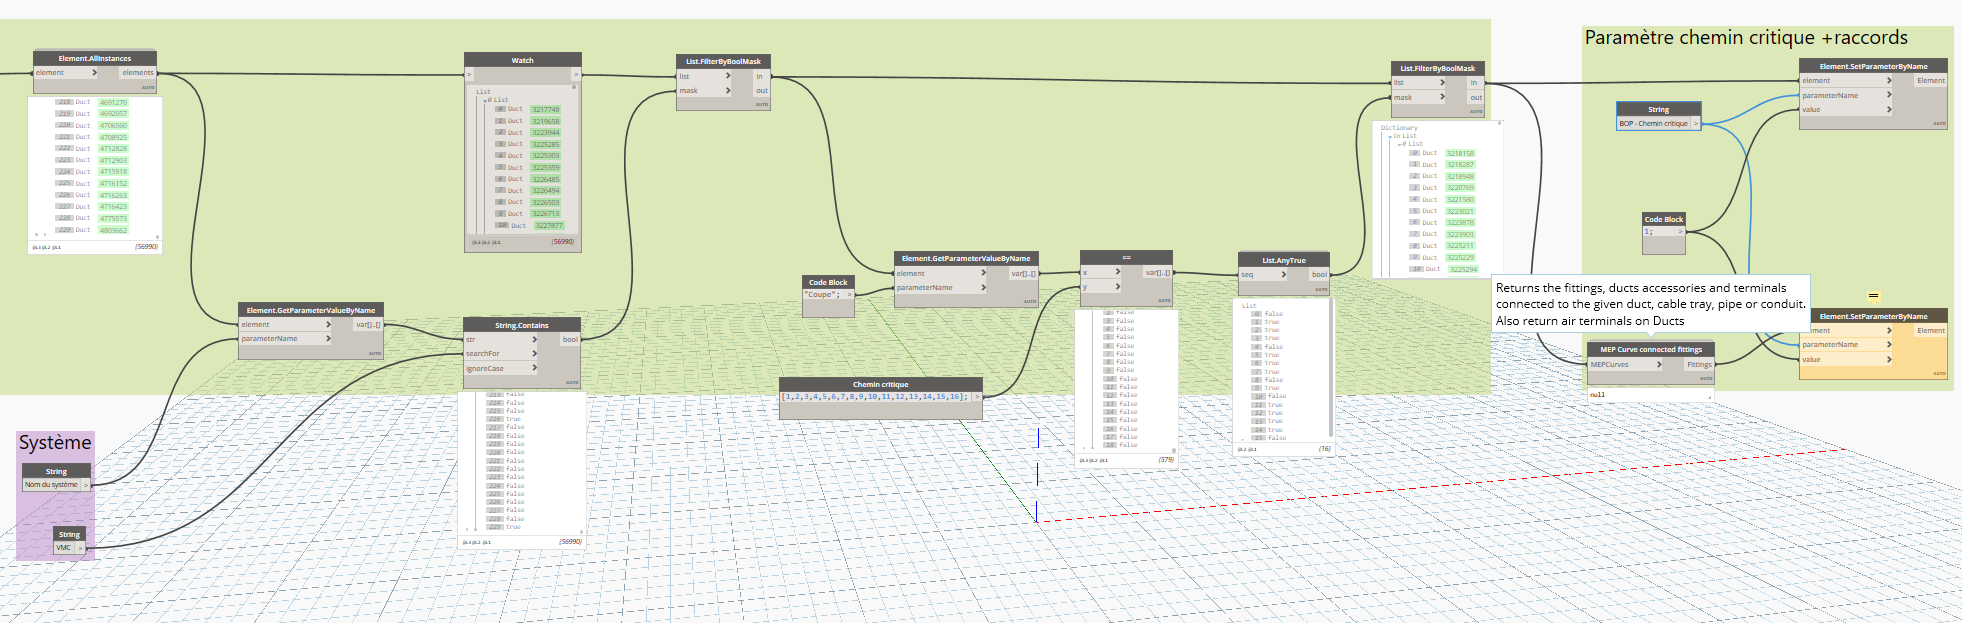The image size is (1962, 623).
Task: Collapse the 'In List' tree in Dictionary preview
Action: pyautogui.click(x=1388, y=136)
